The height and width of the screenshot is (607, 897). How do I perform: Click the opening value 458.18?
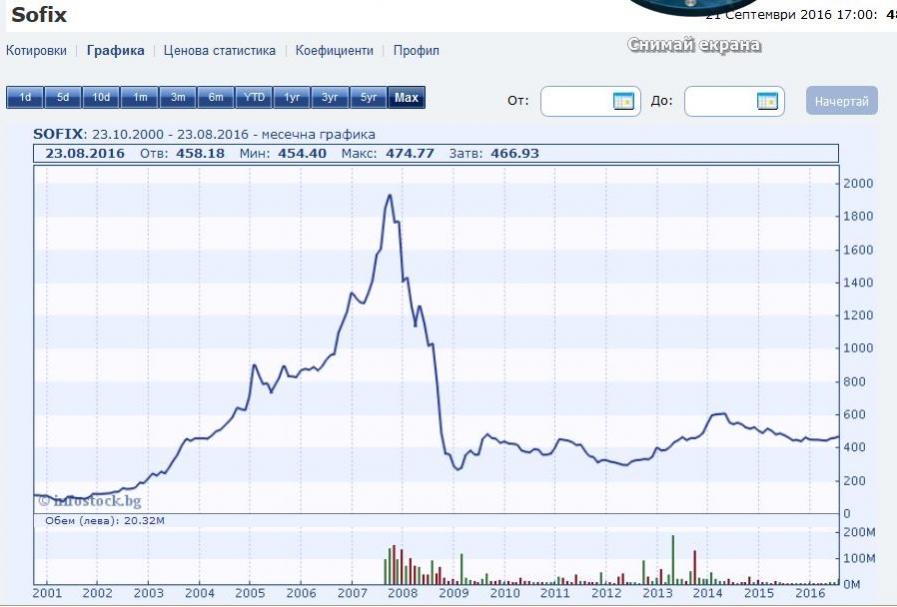[200, 153]
